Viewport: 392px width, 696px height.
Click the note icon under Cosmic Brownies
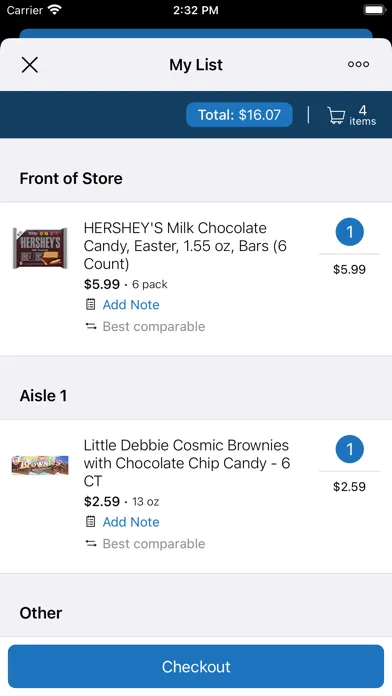pos(91,522)
